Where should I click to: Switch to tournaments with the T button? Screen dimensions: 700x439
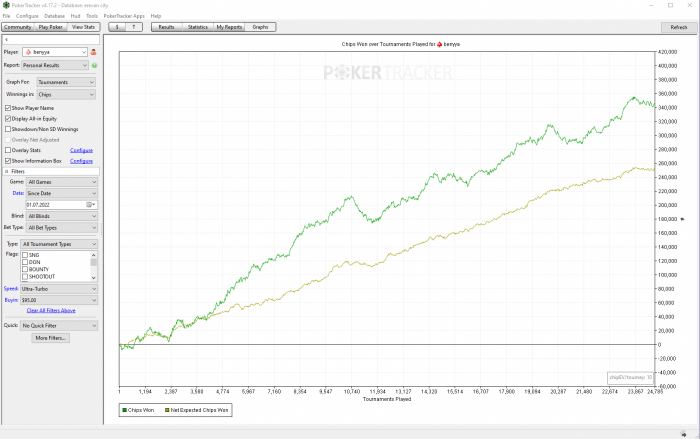click(x=133, y=27)
